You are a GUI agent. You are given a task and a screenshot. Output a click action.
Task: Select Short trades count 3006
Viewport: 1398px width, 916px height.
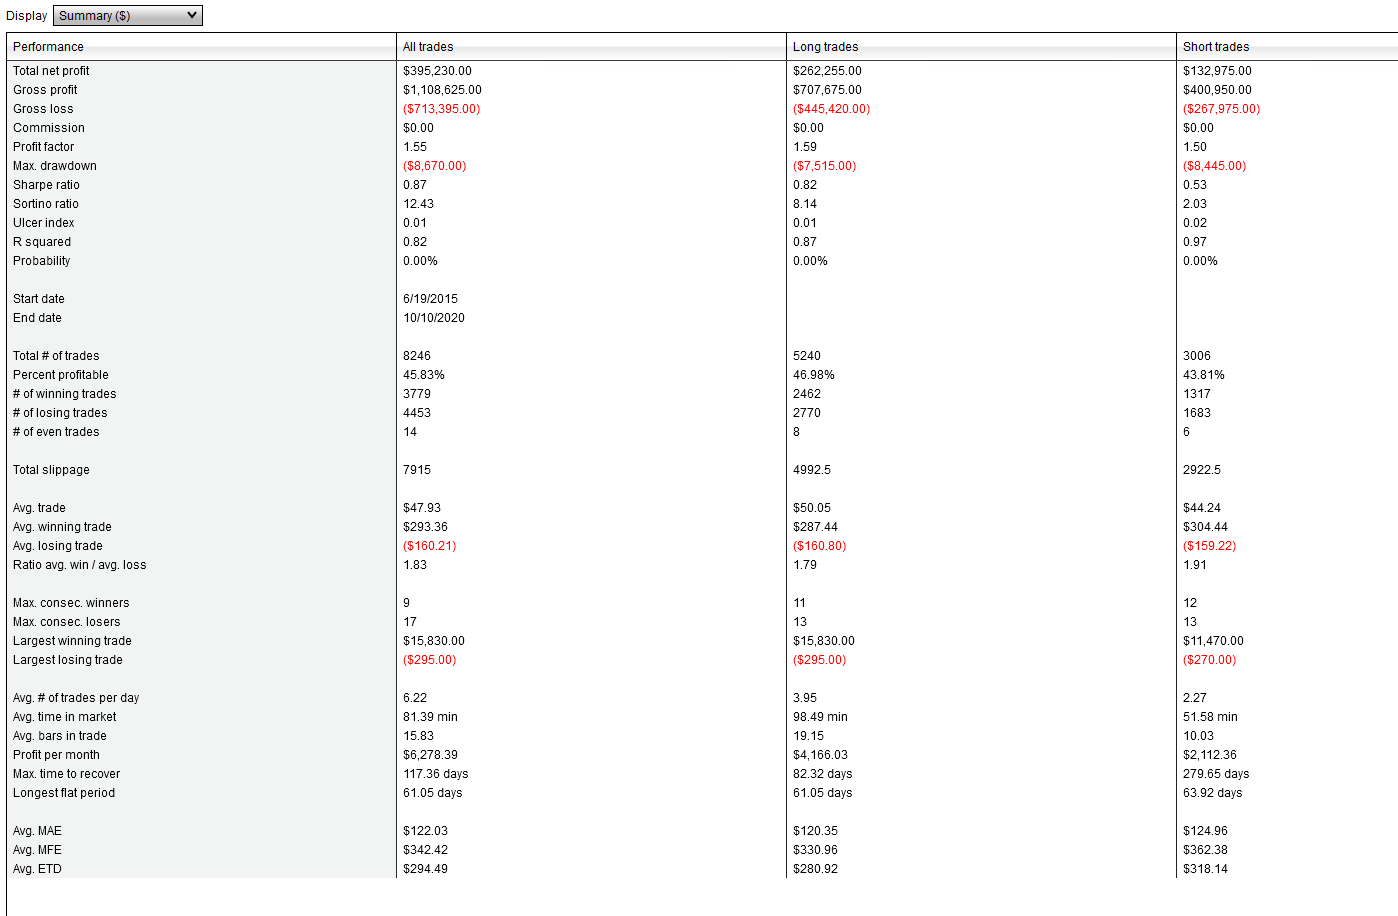pos(1197,356)
